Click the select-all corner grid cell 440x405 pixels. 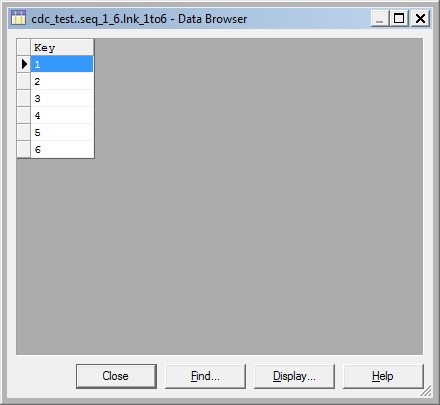pyautogui.click(x=24, y=47)
